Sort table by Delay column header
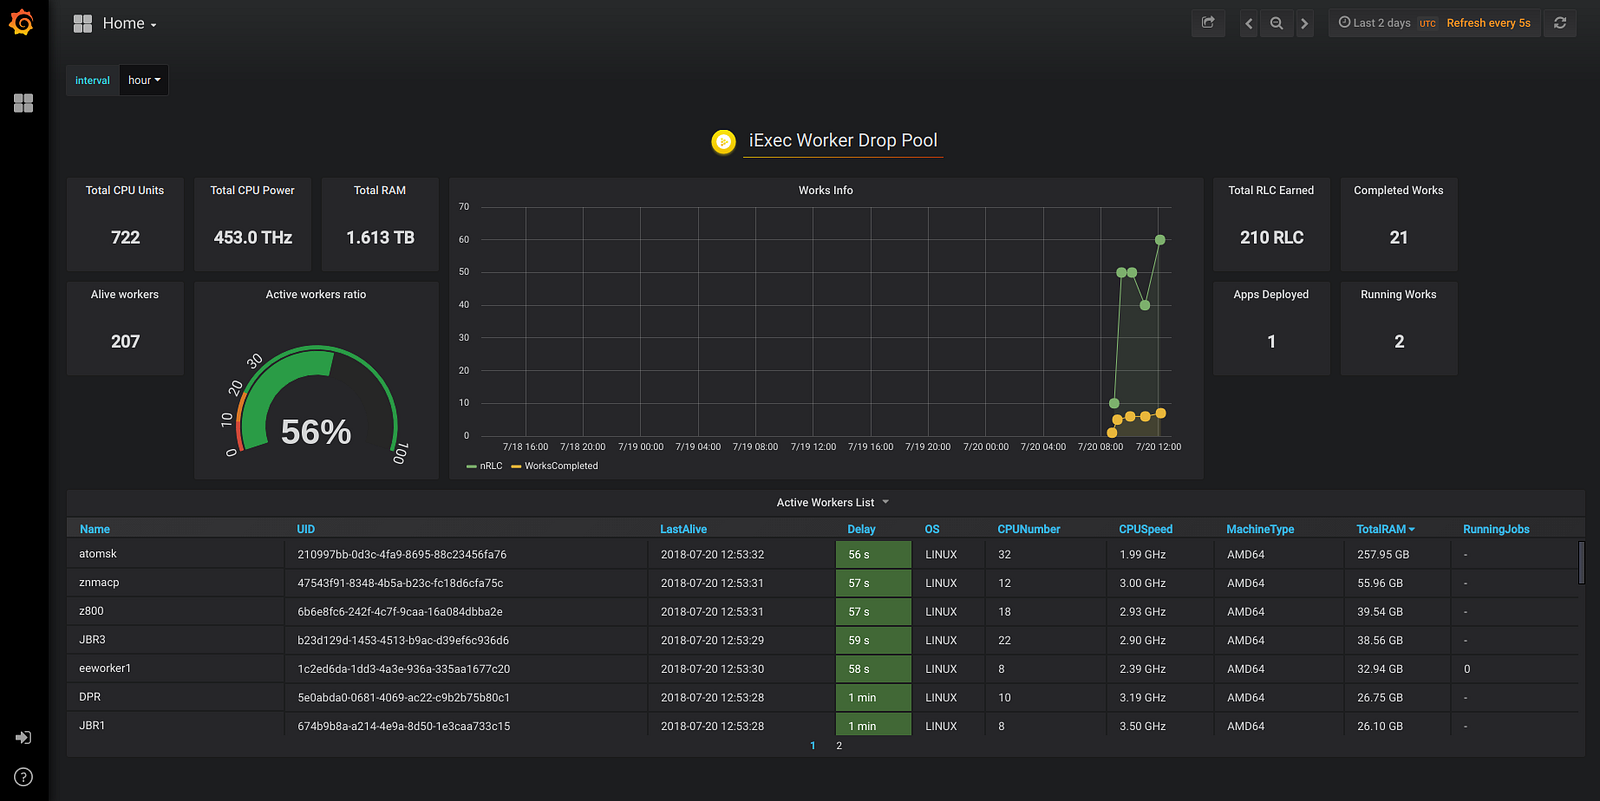 click(x=861, y=529)
